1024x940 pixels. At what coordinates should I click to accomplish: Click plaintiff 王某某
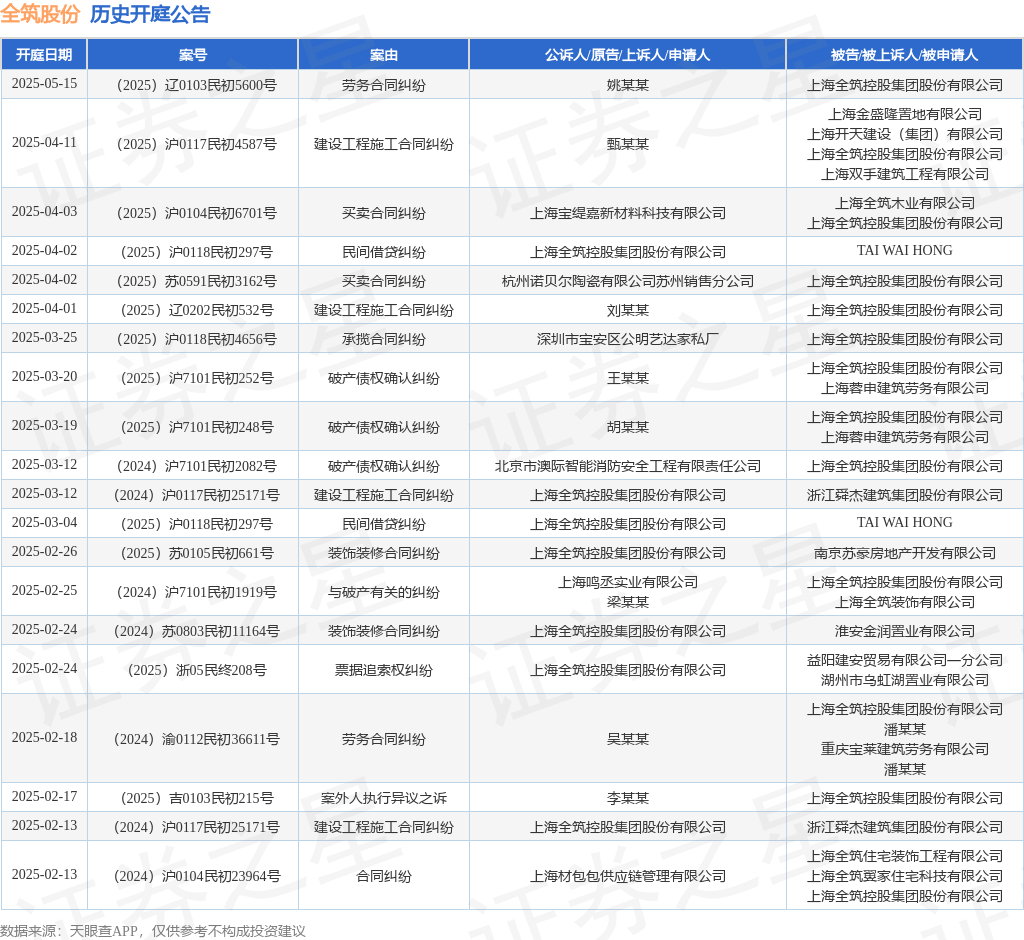tap(628, 378)
